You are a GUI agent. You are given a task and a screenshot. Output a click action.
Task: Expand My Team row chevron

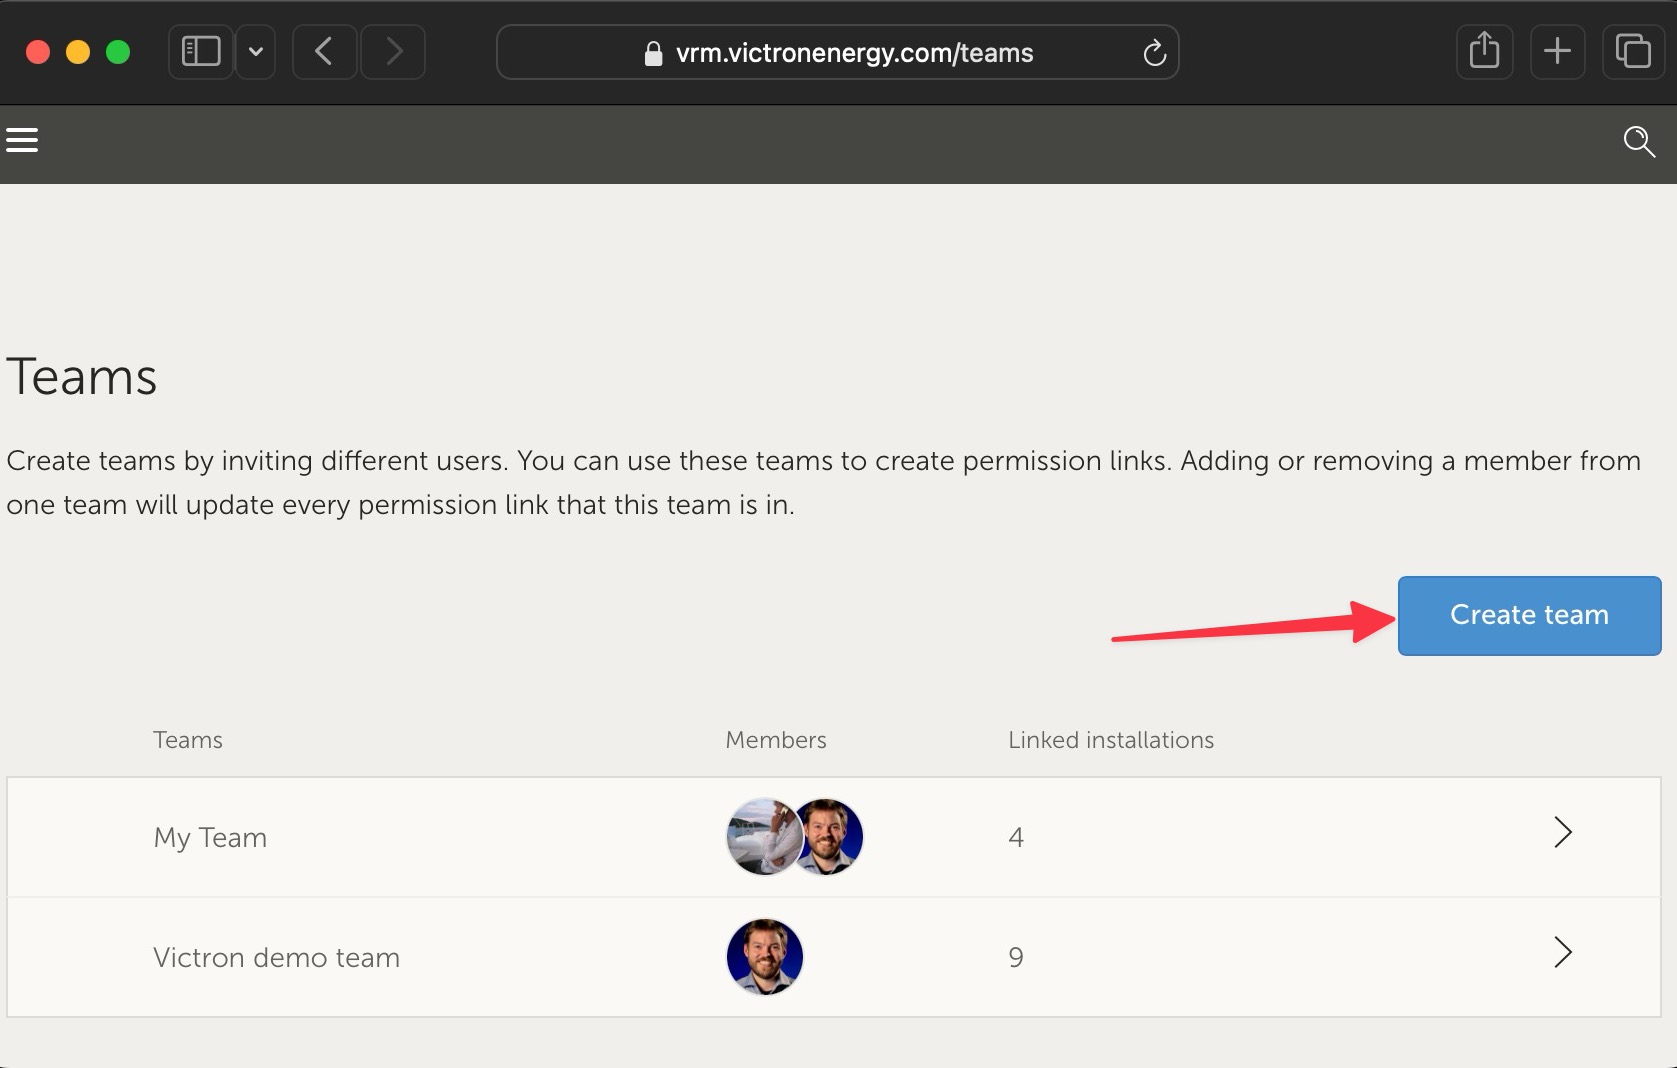click(1562, 833)
